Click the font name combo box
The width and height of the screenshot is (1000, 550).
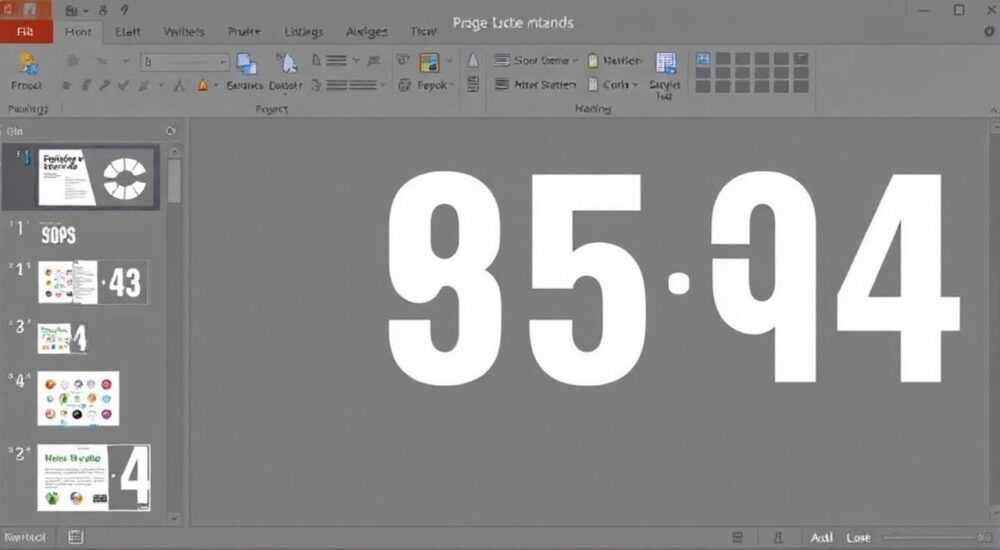tap(185, 62)
